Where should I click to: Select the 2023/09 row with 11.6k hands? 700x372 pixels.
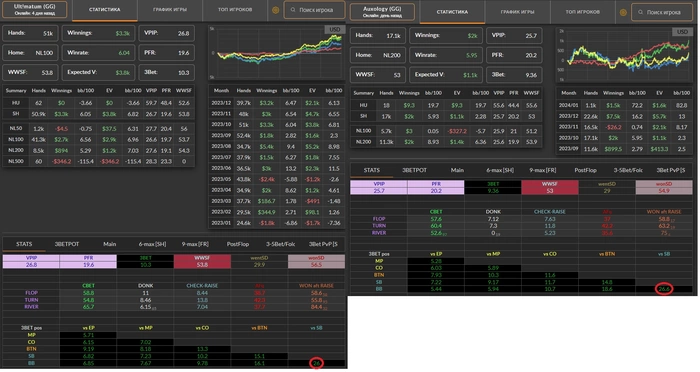click(x=624, y=149)
